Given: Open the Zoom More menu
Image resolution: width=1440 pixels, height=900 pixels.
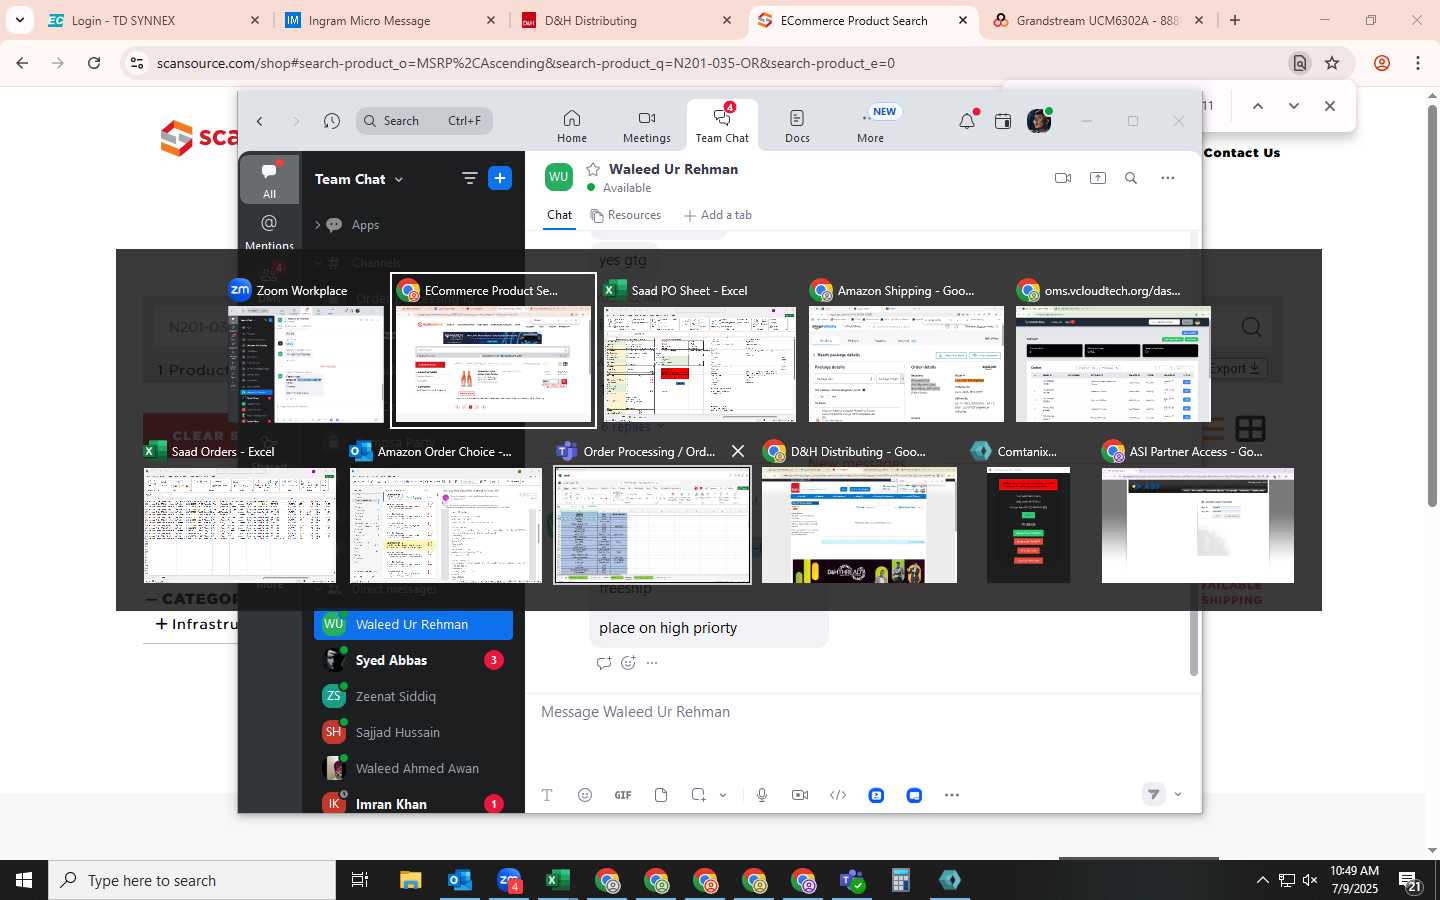Looking at the screenshot, I should pos(870,127).
